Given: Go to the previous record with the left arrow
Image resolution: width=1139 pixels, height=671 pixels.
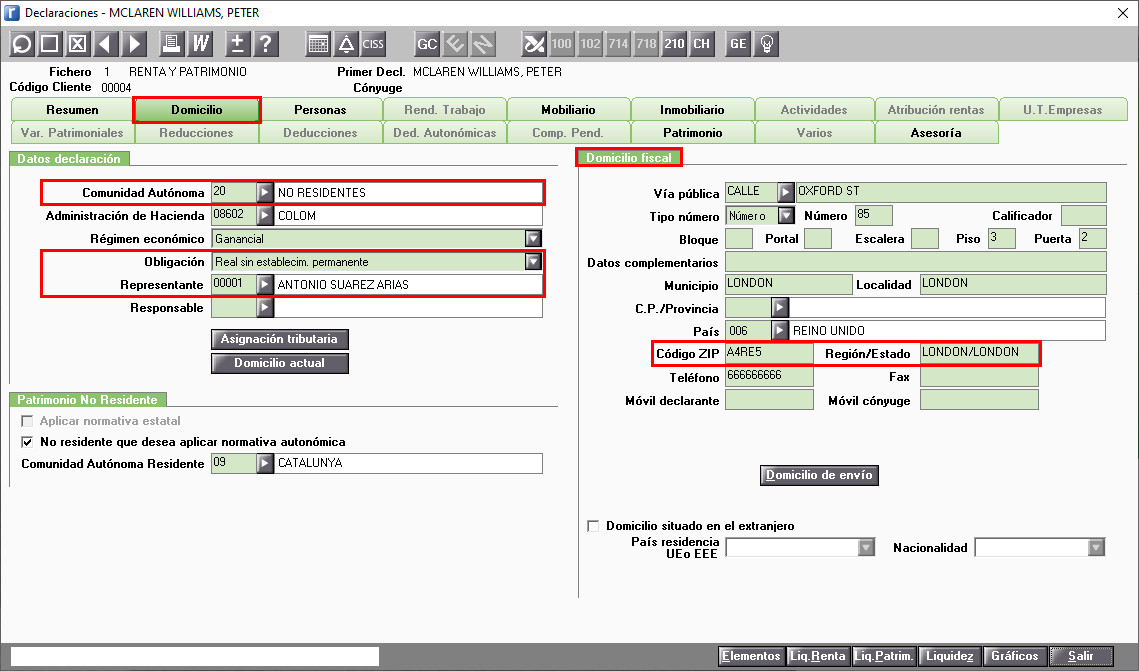Looking at the screenshot, I should point(106,44).
